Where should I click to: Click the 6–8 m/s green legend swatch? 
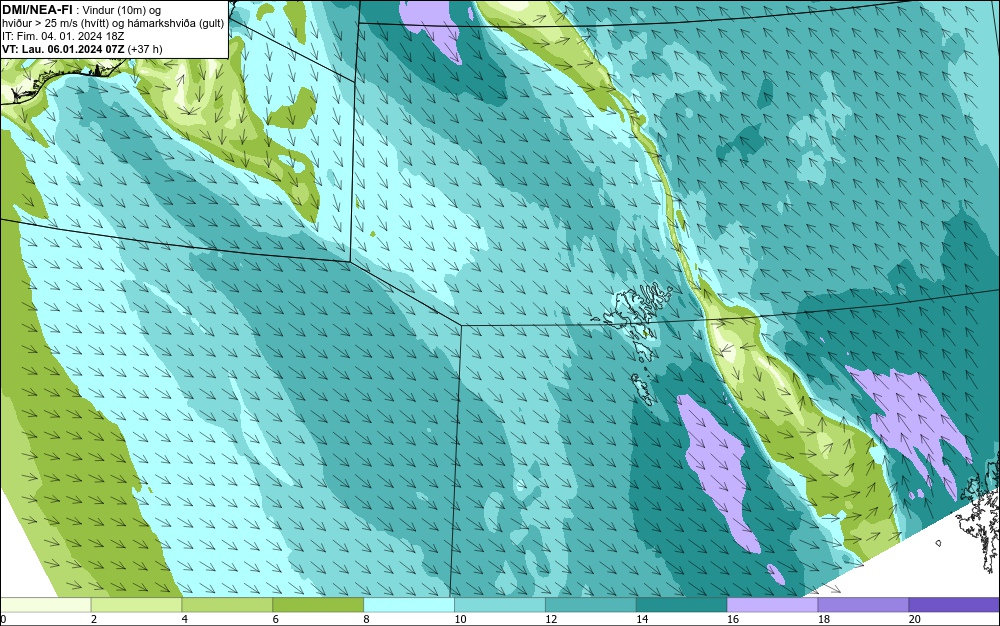point(318,605)
